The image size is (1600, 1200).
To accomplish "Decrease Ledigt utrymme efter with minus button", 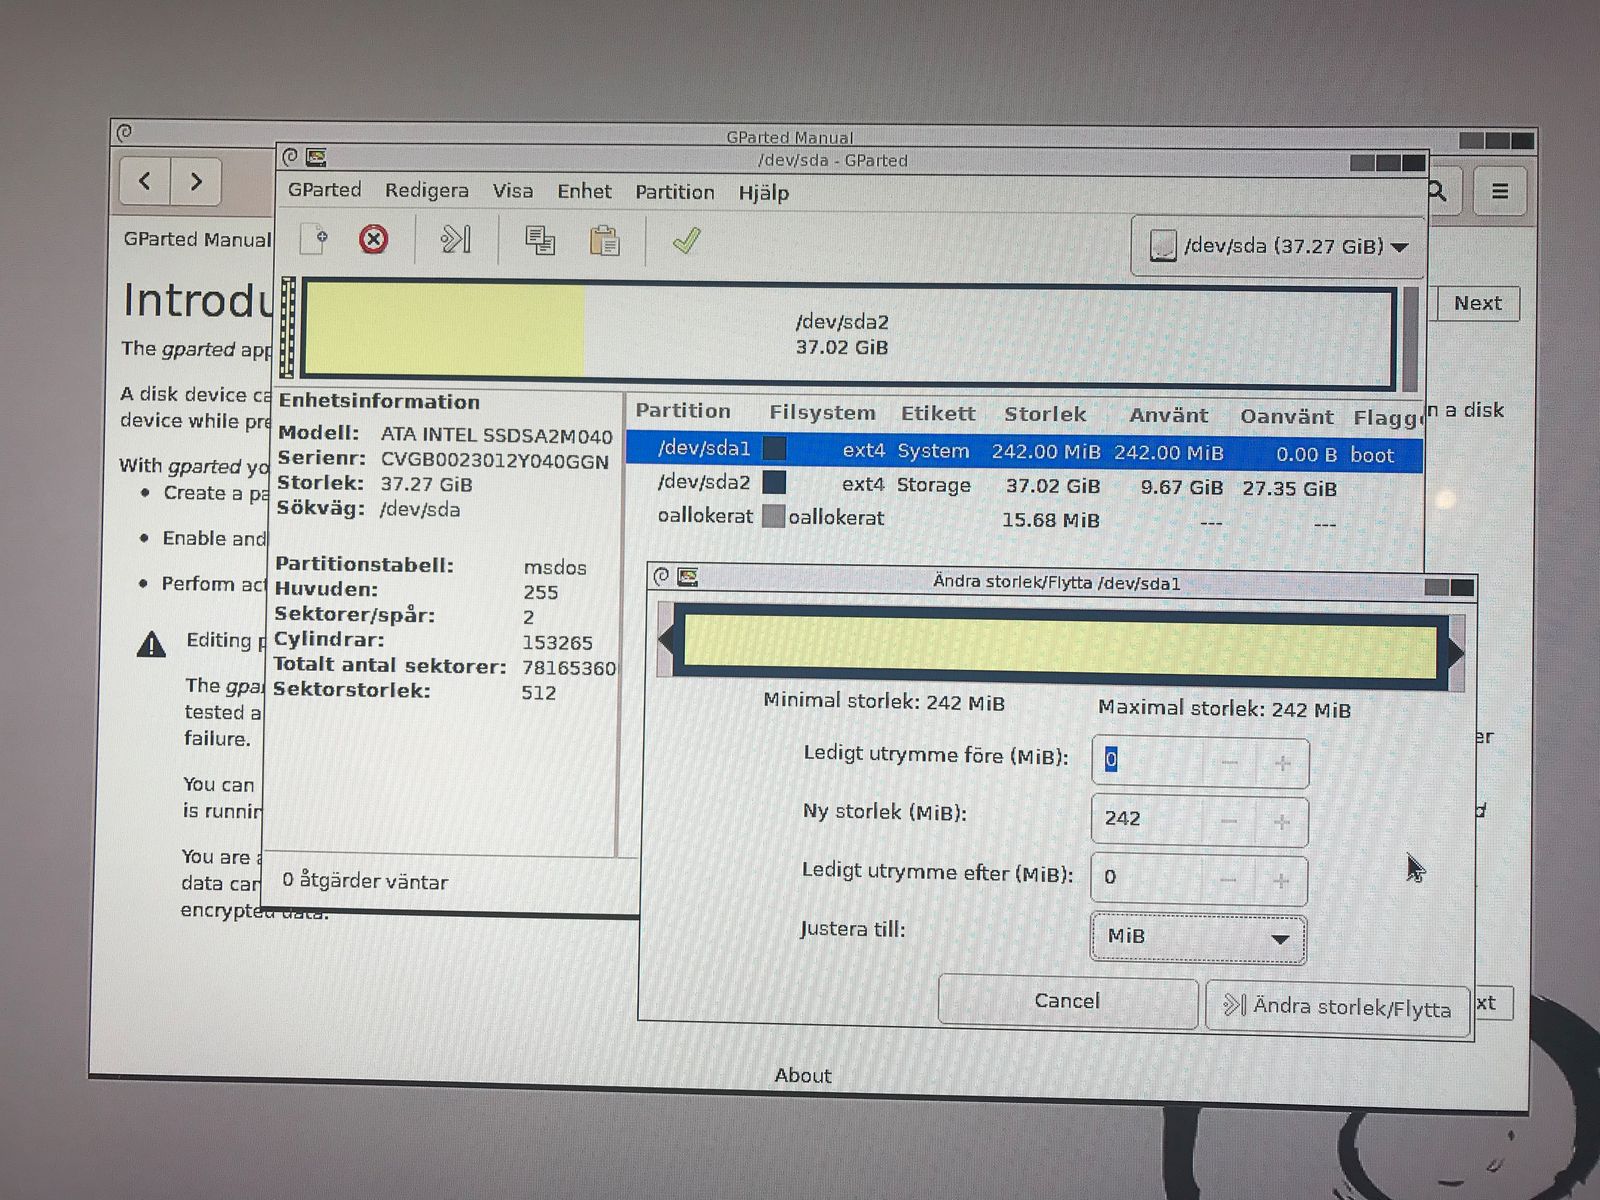I will pyautogui.click(x=1228, y=880).
